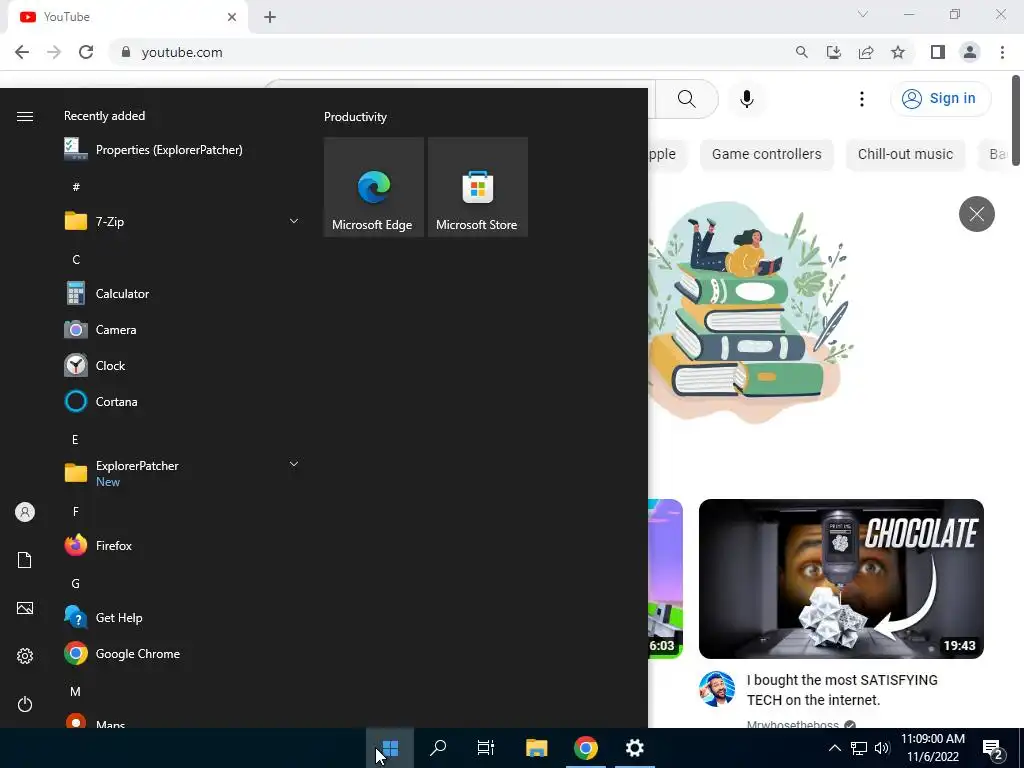Open File Explorer from the taskbar

(x=536, y=748)
